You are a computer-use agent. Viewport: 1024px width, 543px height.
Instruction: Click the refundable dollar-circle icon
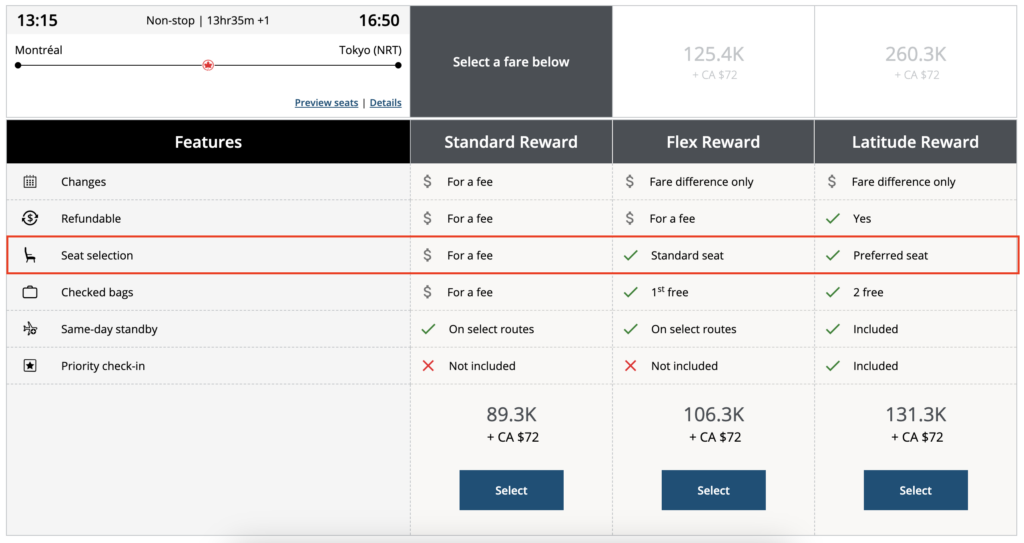(x=30, y=218)
